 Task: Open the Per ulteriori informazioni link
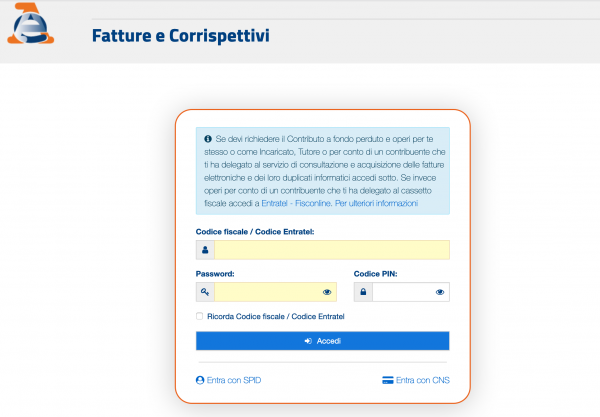coord(377,203)
